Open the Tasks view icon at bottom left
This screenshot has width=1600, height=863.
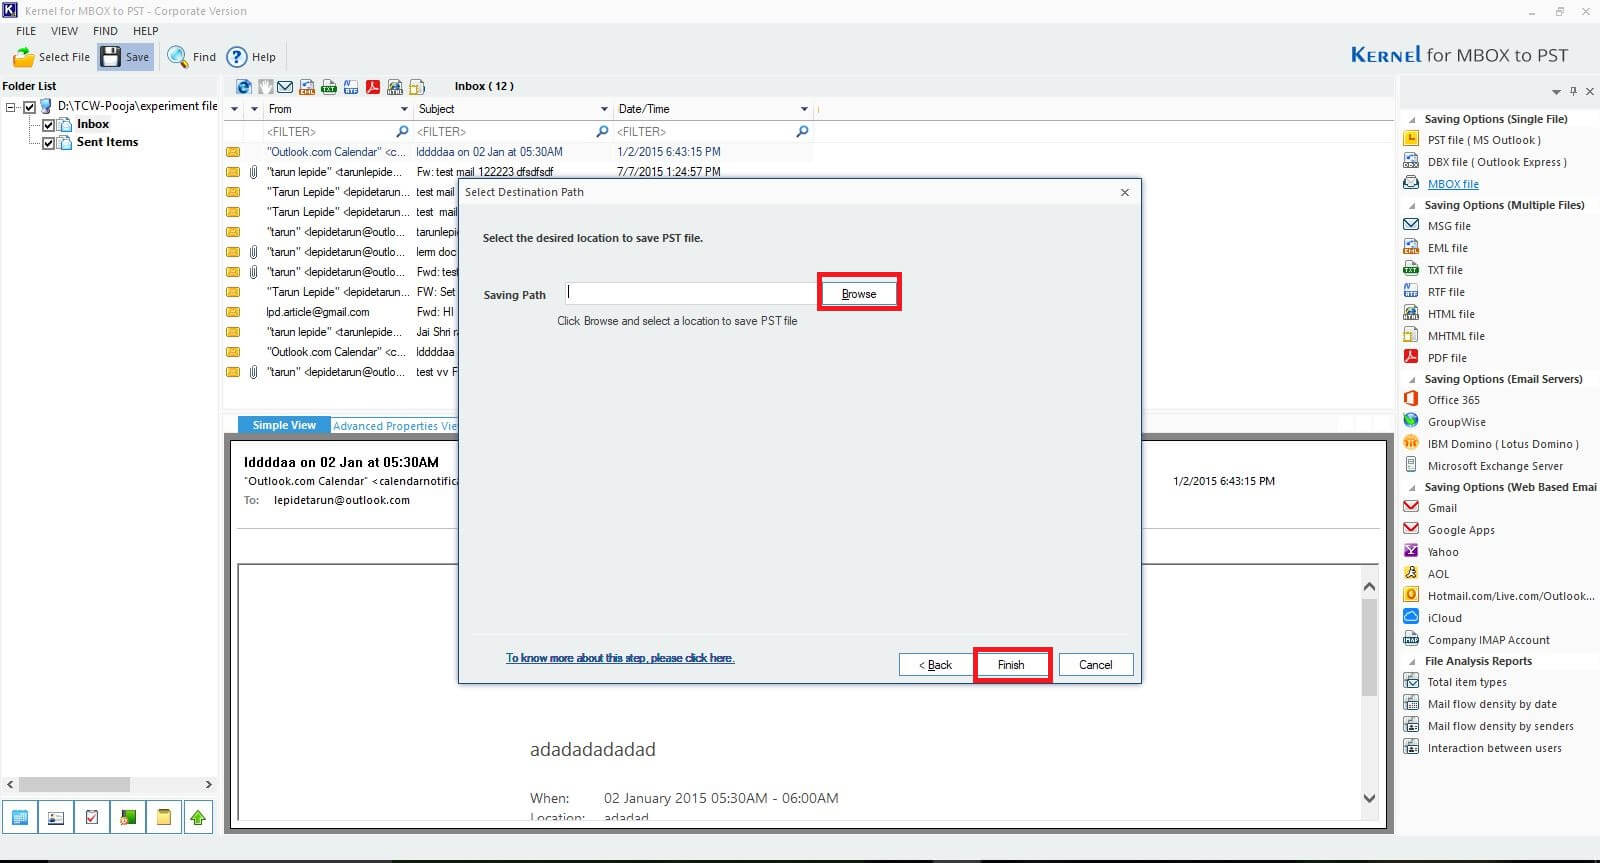click(x=92, y=817)
